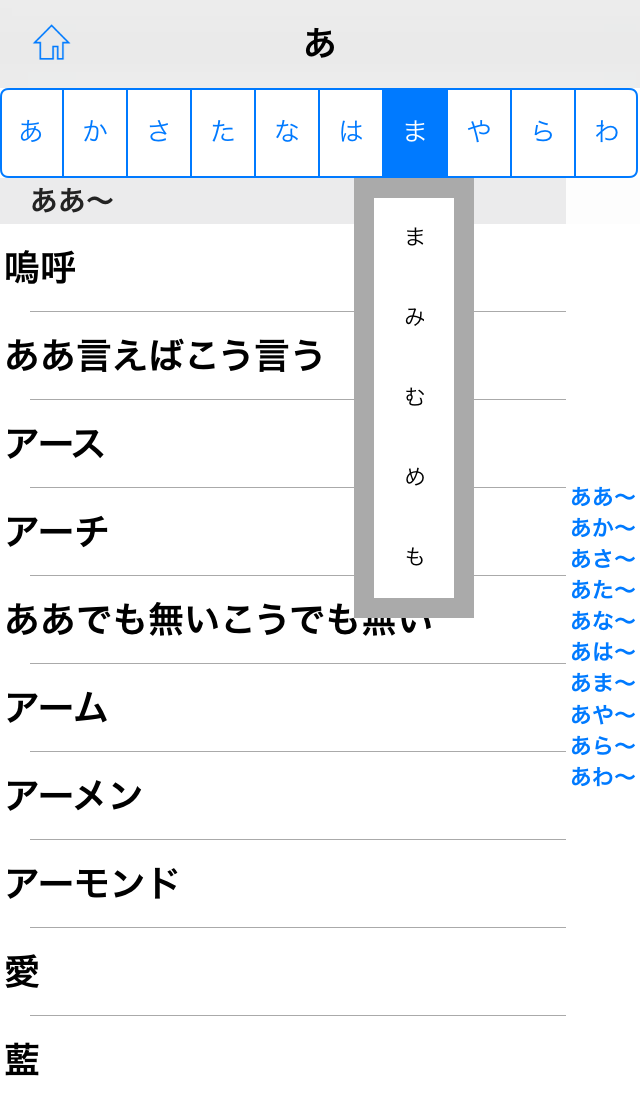
Task: Tap the や row tab
Action: coord(479,132)
